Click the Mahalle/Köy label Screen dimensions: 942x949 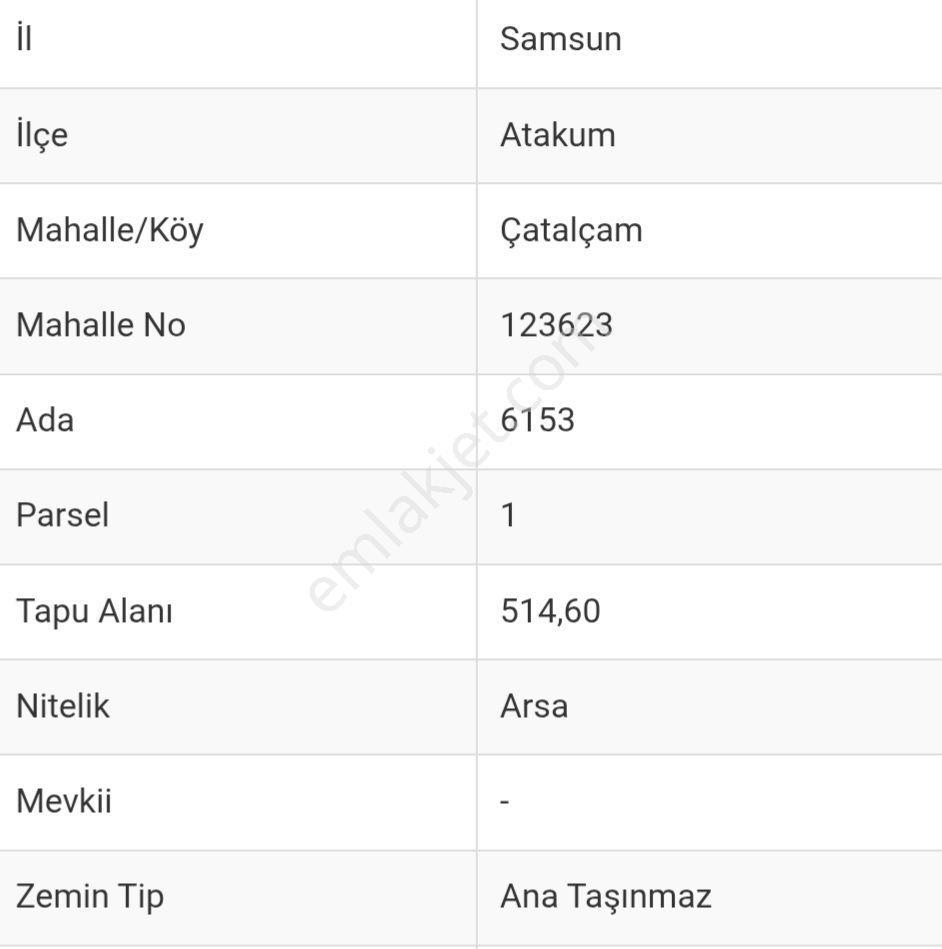point(110,231)
